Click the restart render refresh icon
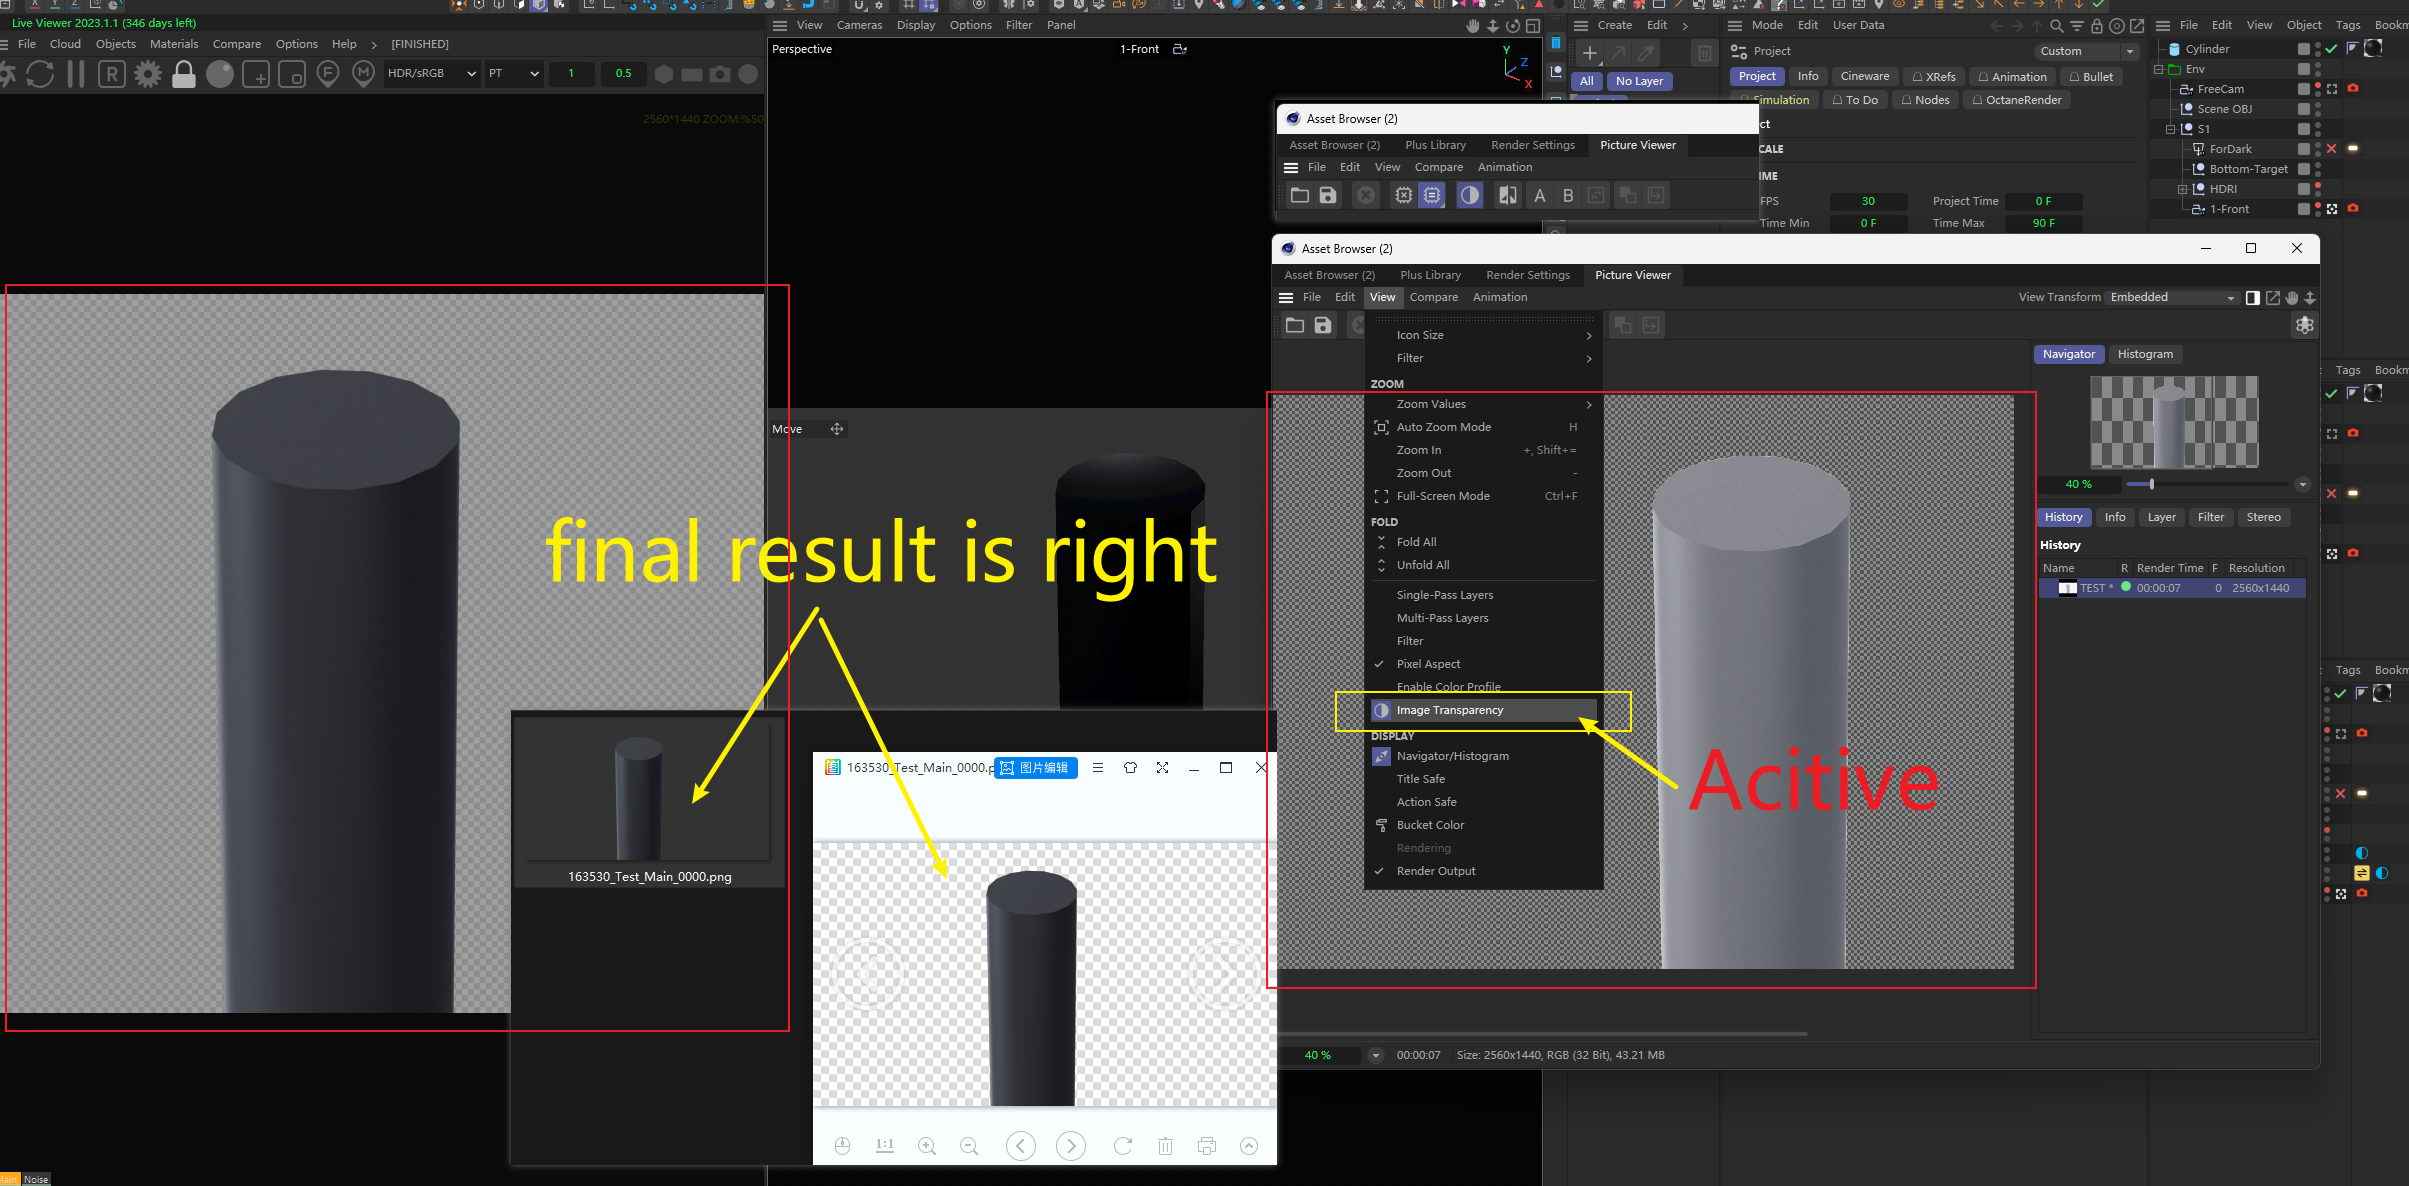 pos(40,74)
